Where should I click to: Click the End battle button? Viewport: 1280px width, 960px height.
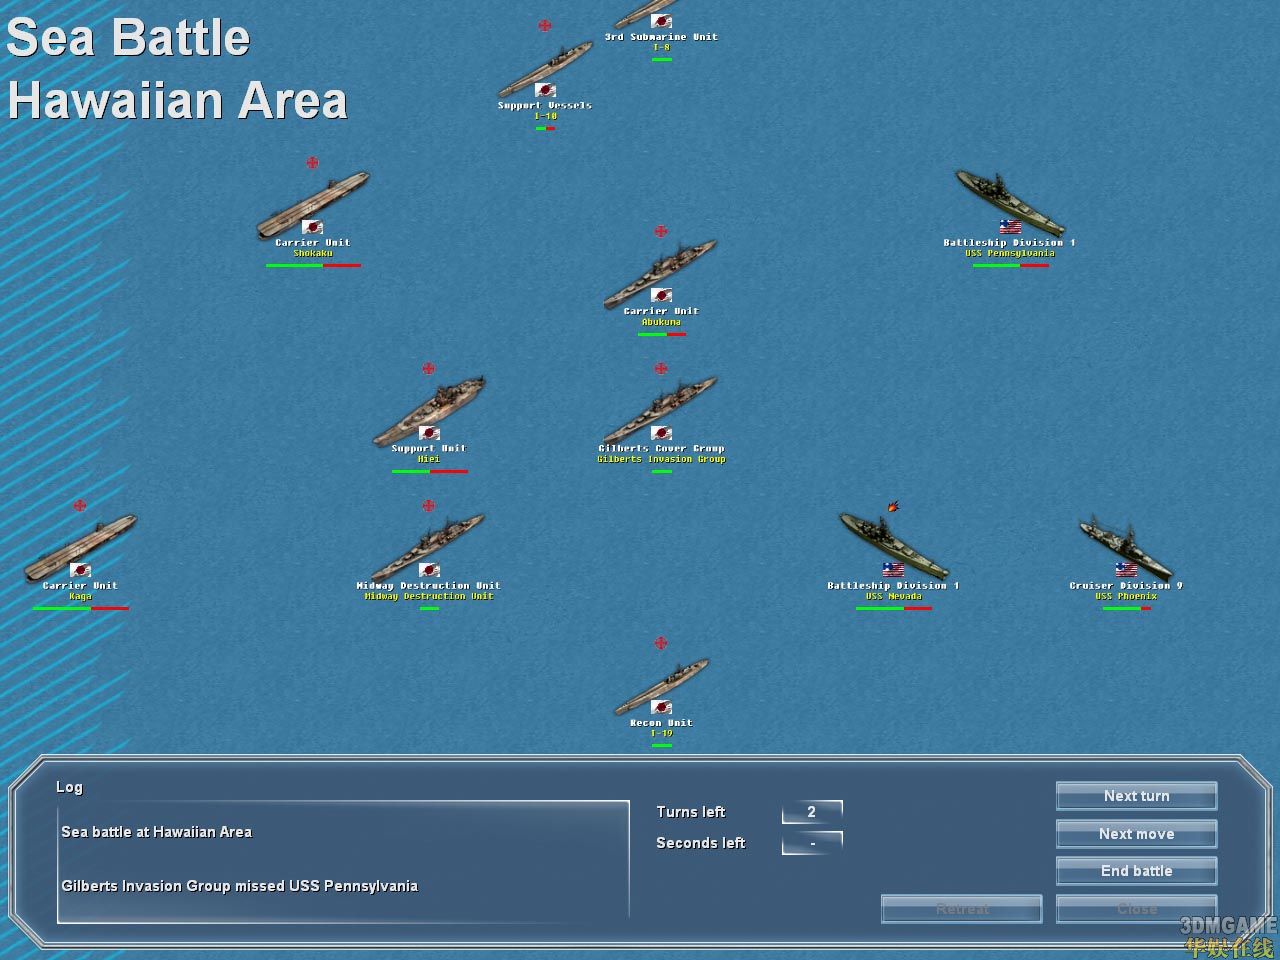point(1136,871)
